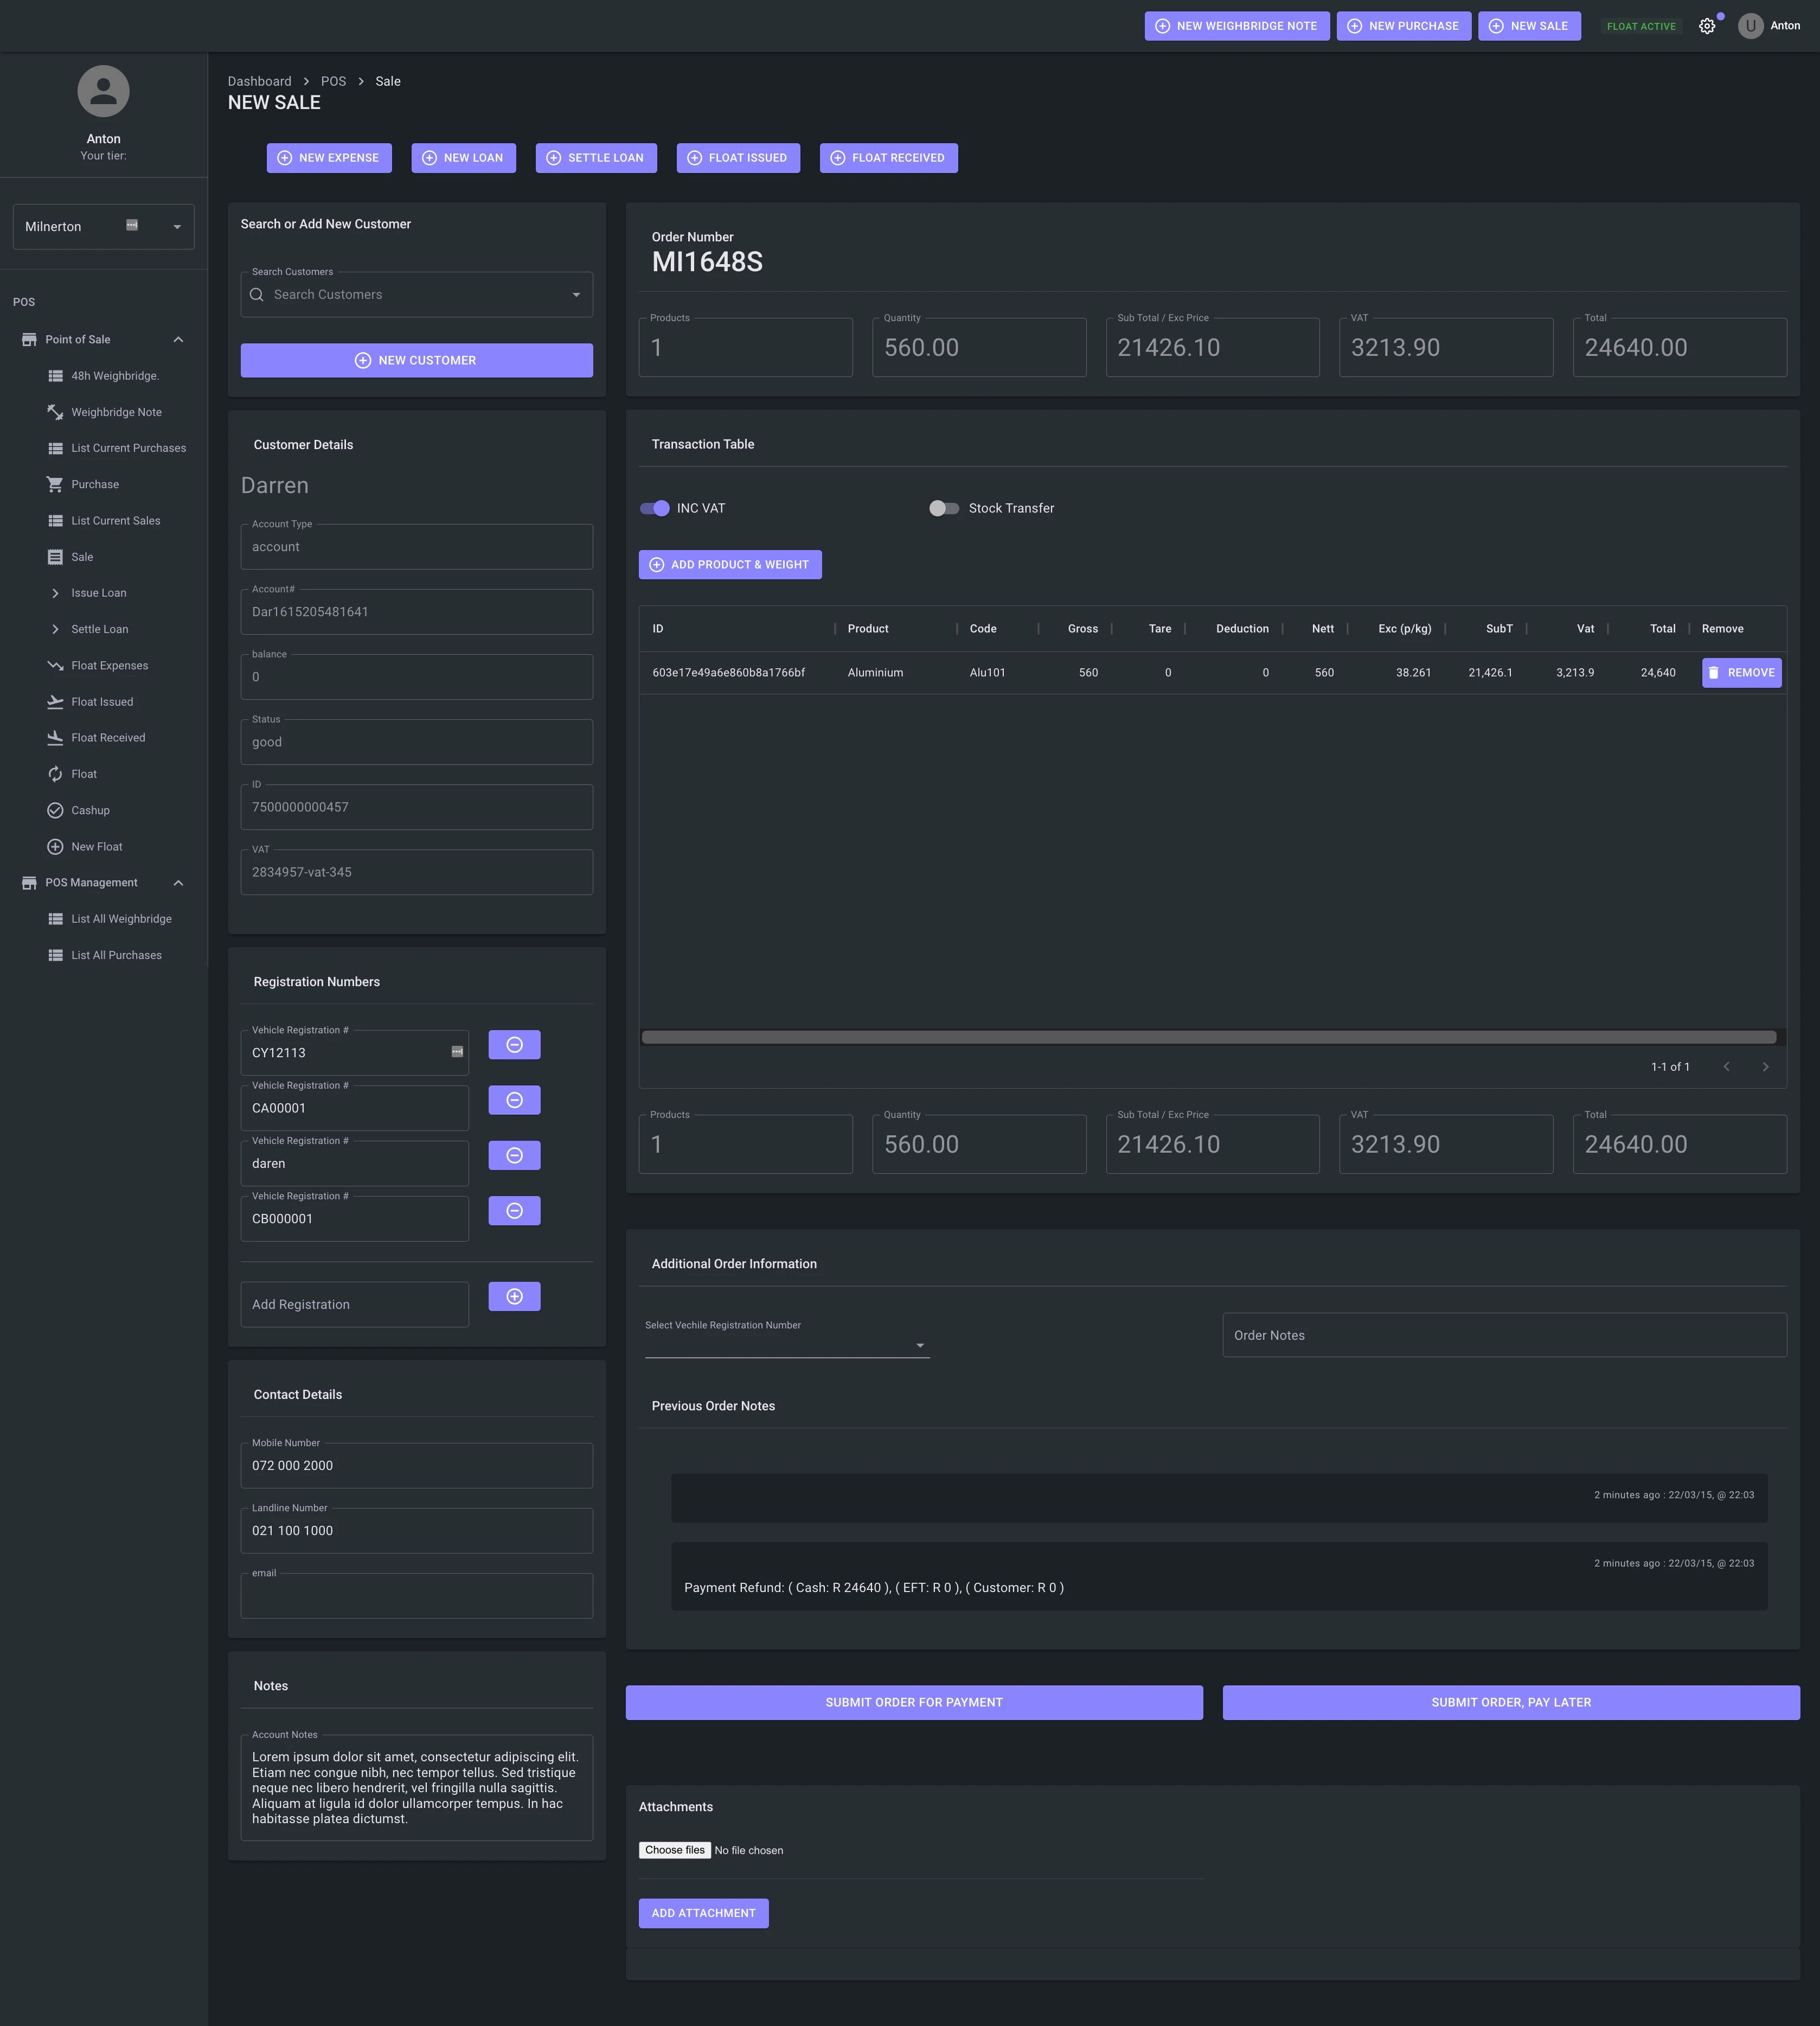Click the Weighbridge Note sidebar icon

pyautogui.click(x=55, y=412)
